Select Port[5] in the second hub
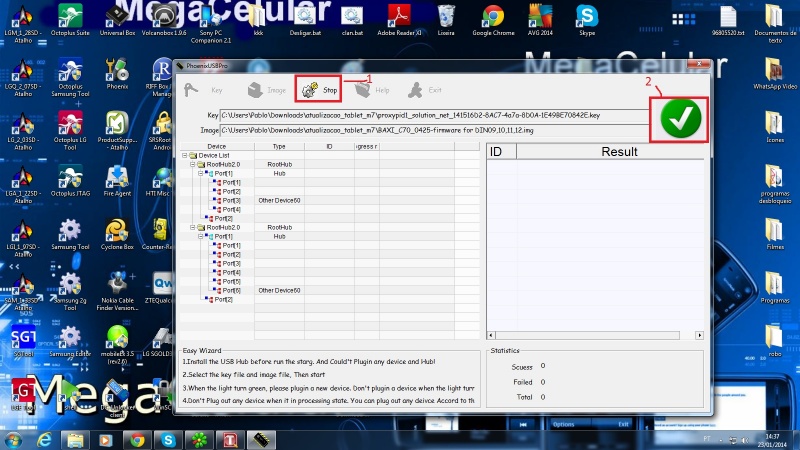Image resolution: width=800 pixels, height=450 pixels. [232, 281]
